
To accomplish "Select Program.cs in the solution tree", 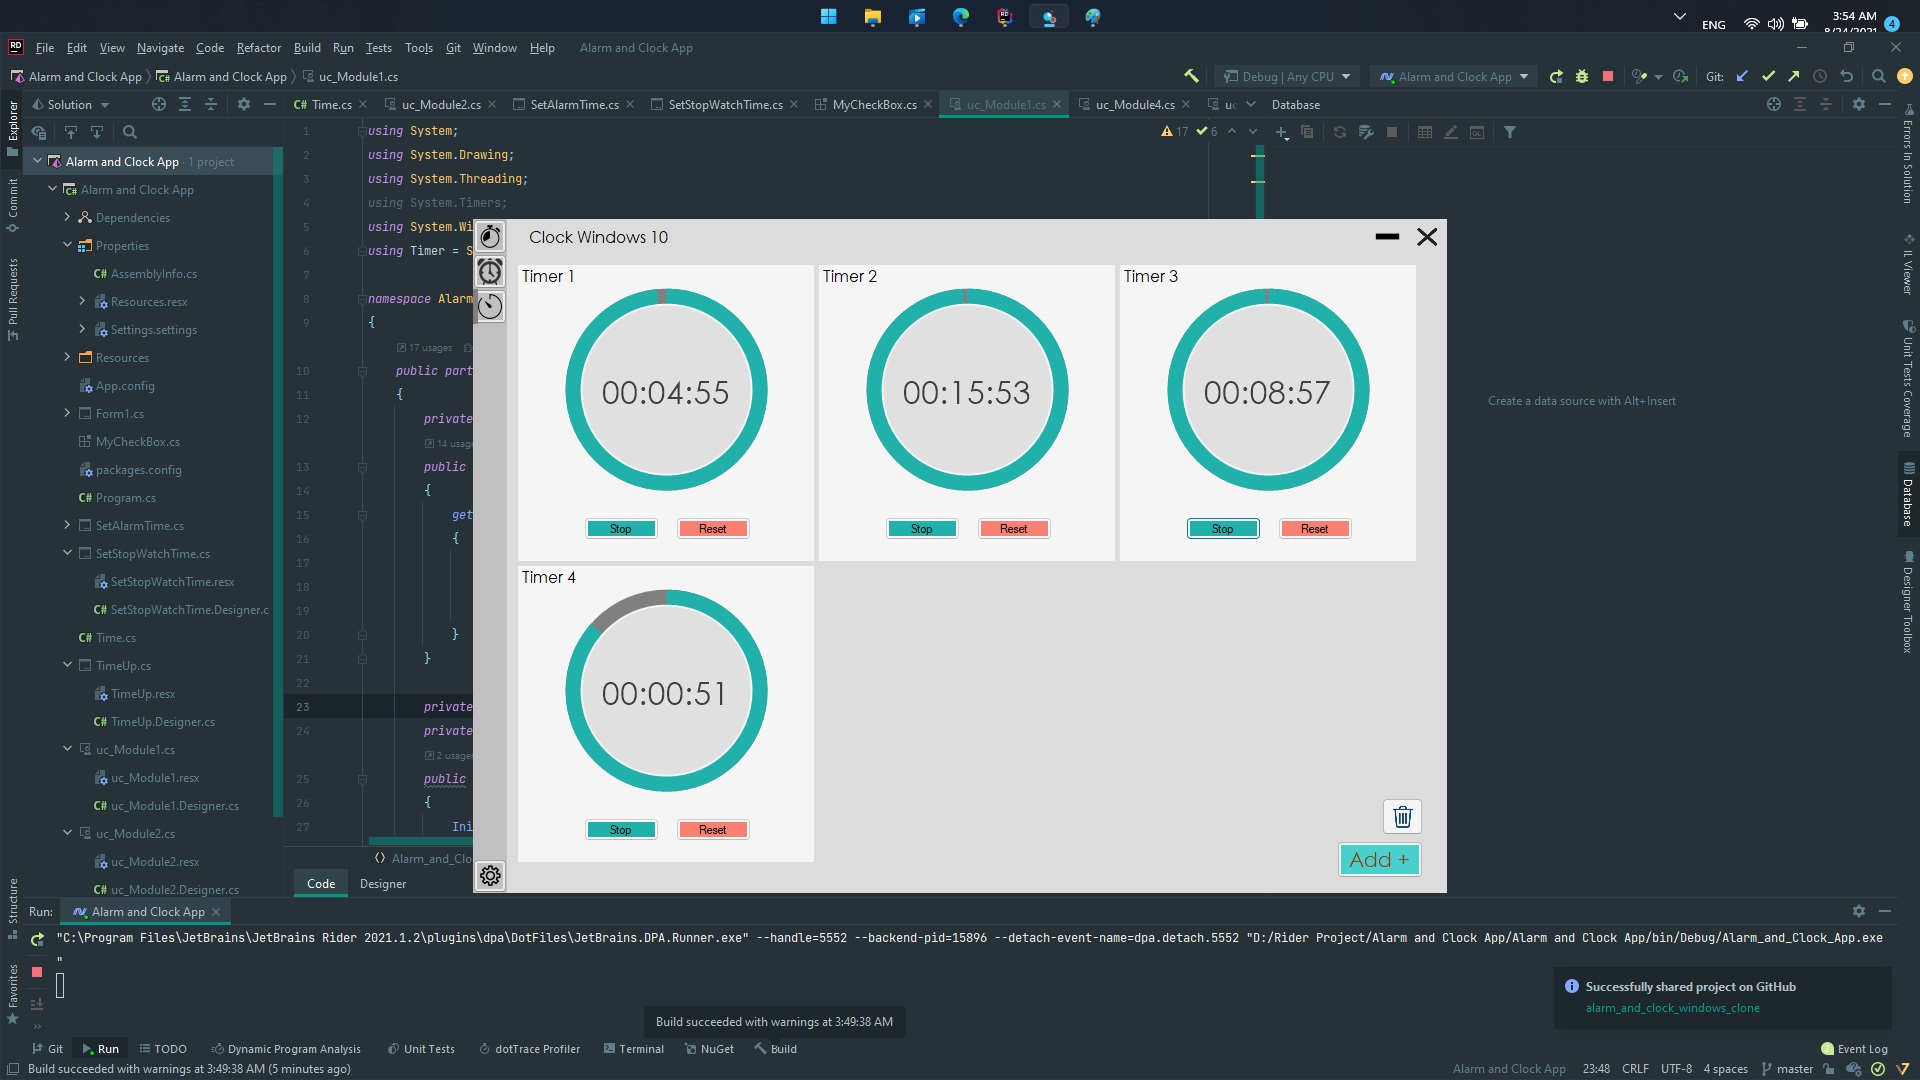I will pyautogui.click(x=125, y=497).
